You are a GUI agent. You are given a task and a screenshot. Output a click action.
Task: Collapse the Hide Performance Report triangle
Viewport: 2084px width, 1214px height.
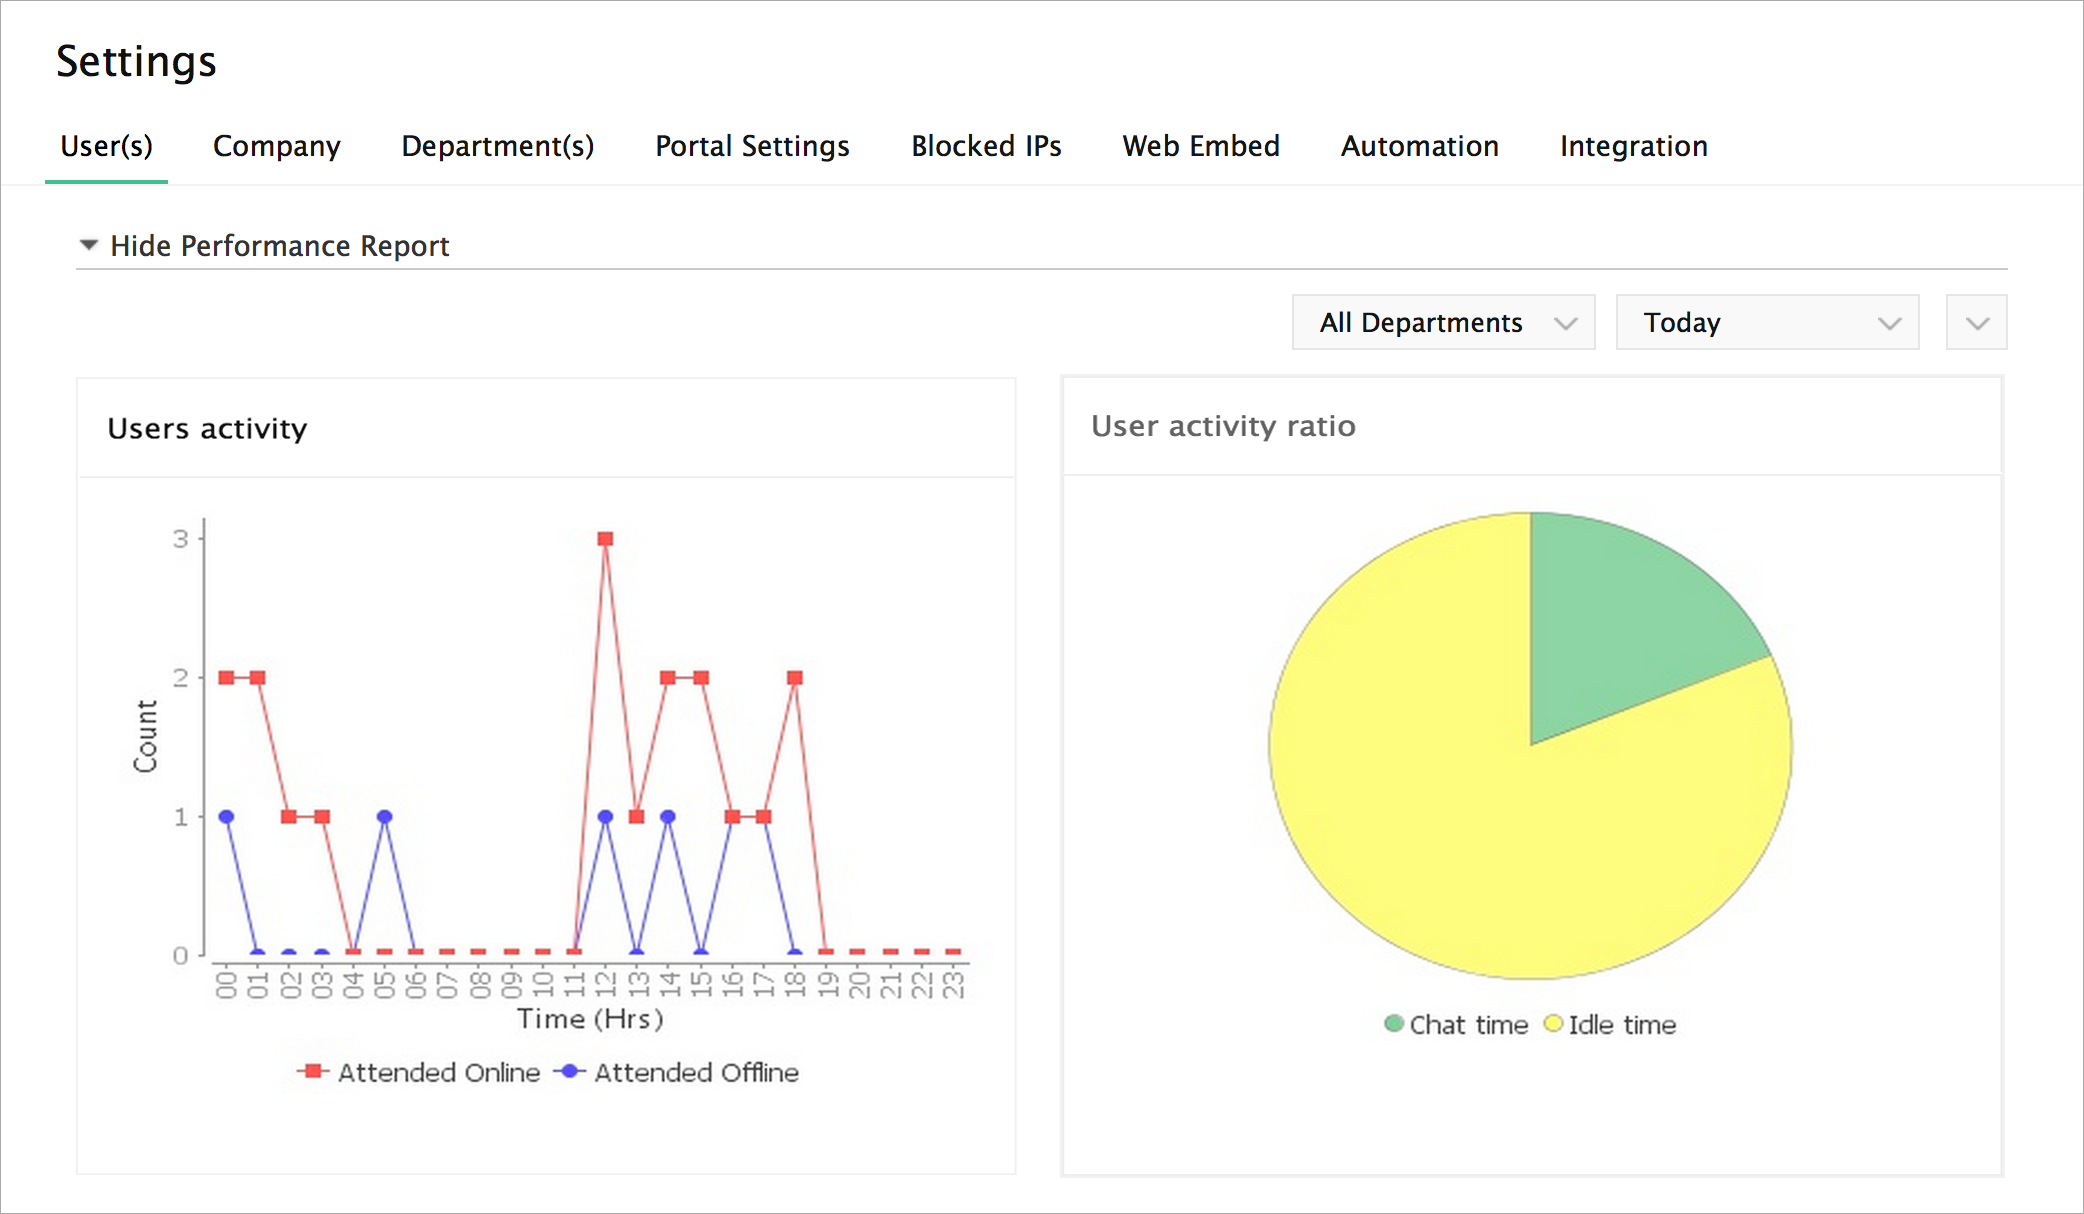click(x=89, y=245)
